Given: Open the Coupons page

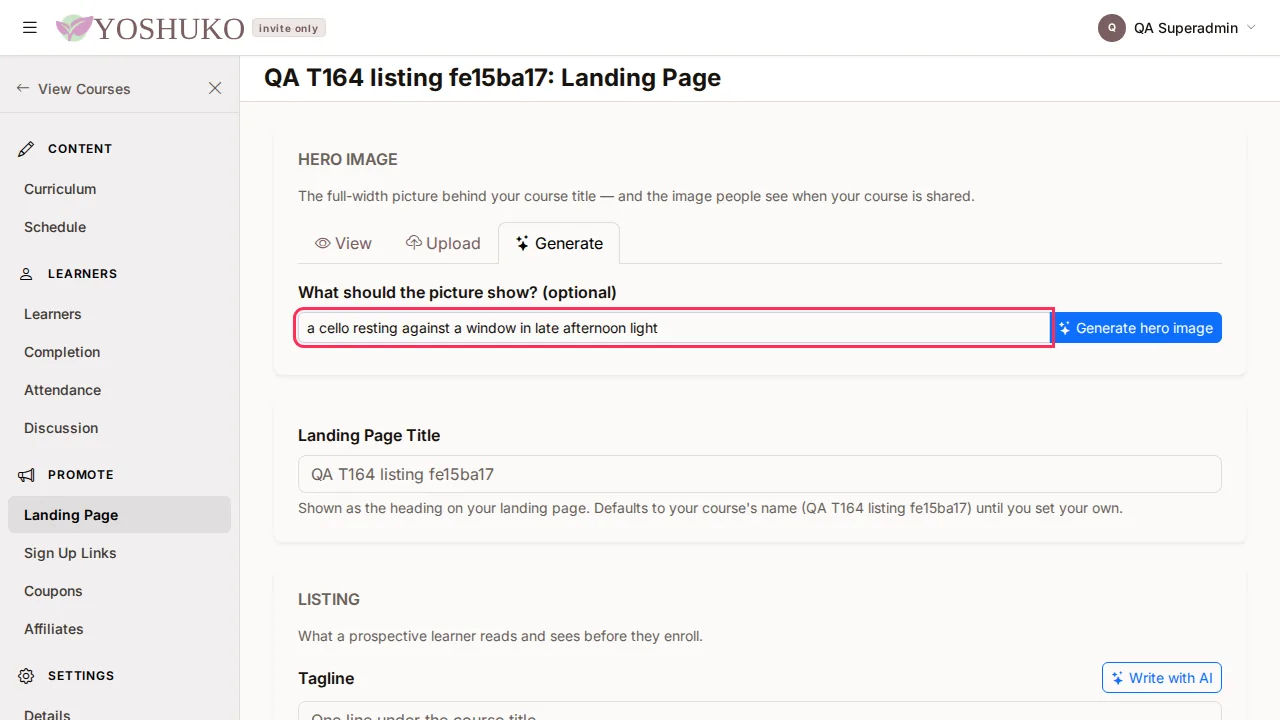Looking at the screenshot, I should click(53, 591).
